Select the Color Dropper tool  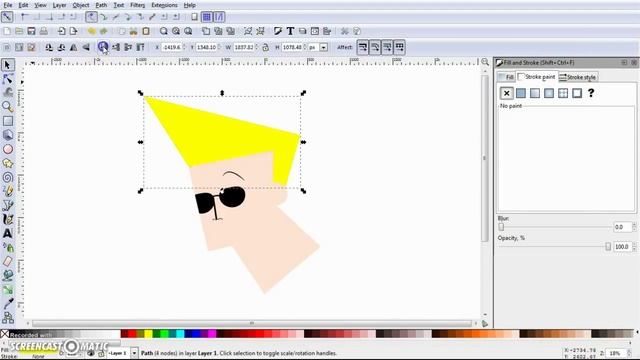click(8, 304)
